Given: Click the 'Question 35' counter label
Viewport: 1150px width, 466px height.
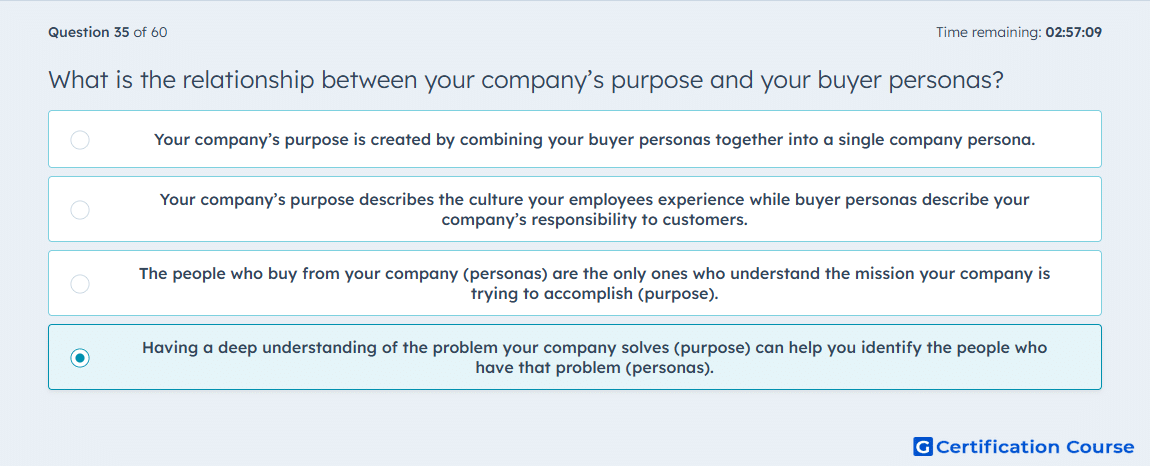Looking at the screenshot, I should (x=89, y=32).
